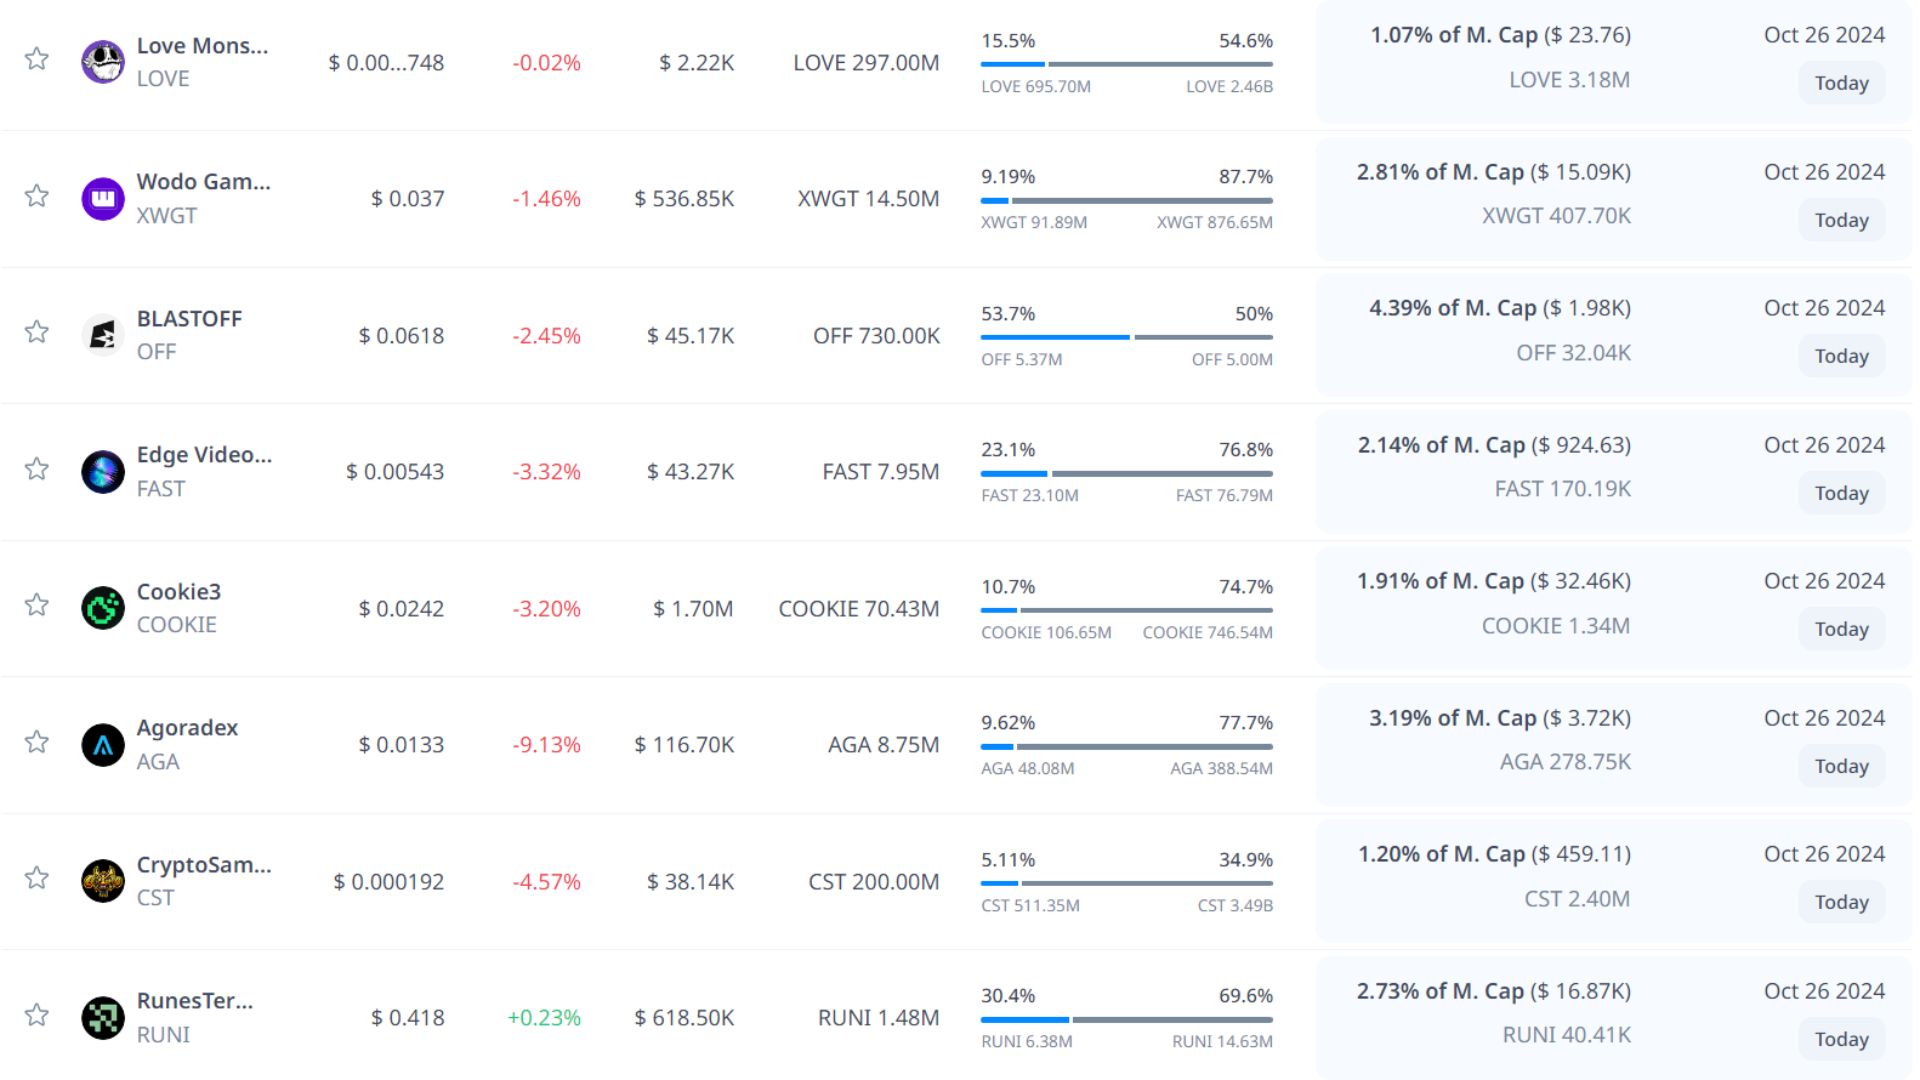Open the Agoradex token name link

pyautogui.click(x=187, y=728)
